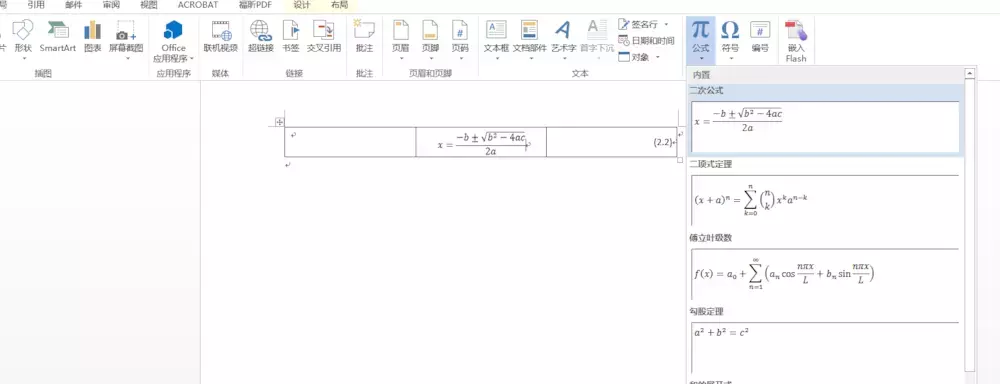The width and height of the screenshot is (1000, 384).
Task: Open Office apps (应用程序)
Action: click(x=173, y=40)
